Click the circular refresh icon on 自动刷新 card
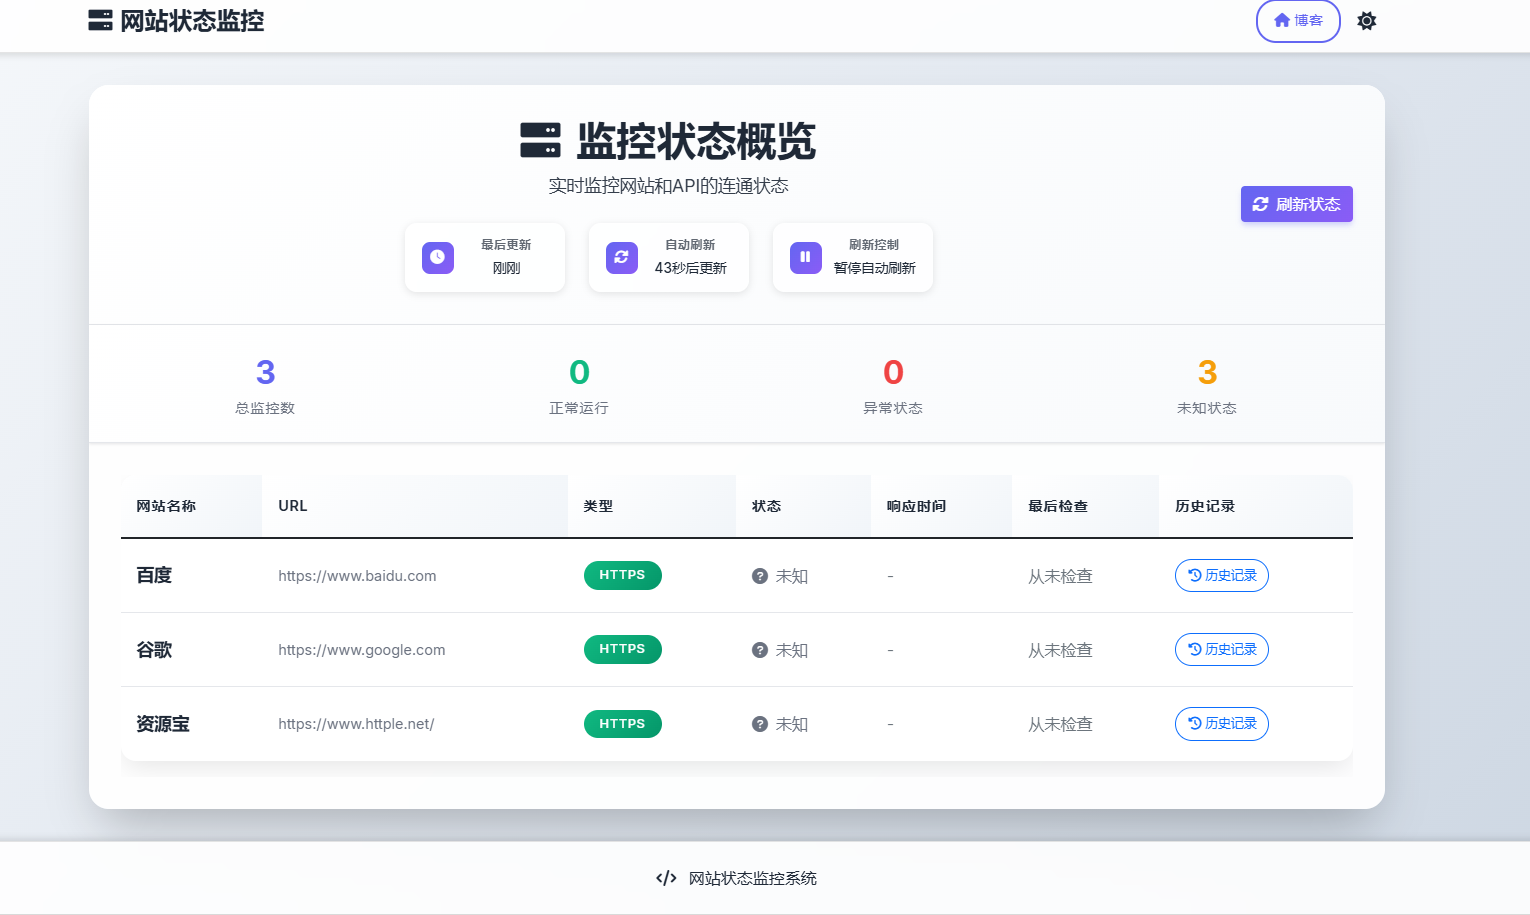Viewport: 1530px width, 915px height. coord(621,257)
